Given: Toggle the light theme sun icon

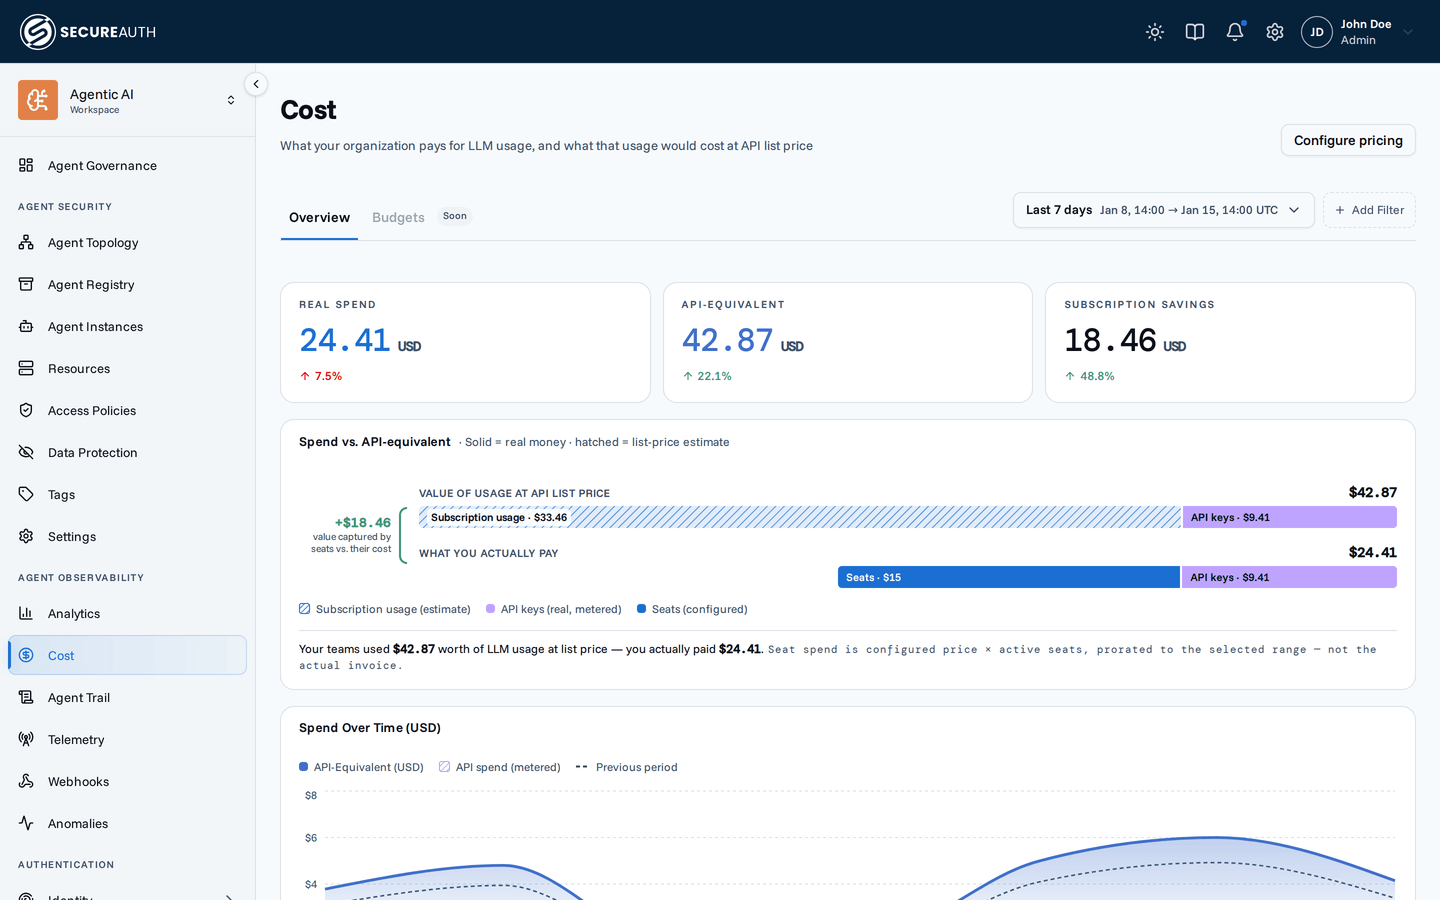Looking at the screenshot, I should (x=1155, y=32).
